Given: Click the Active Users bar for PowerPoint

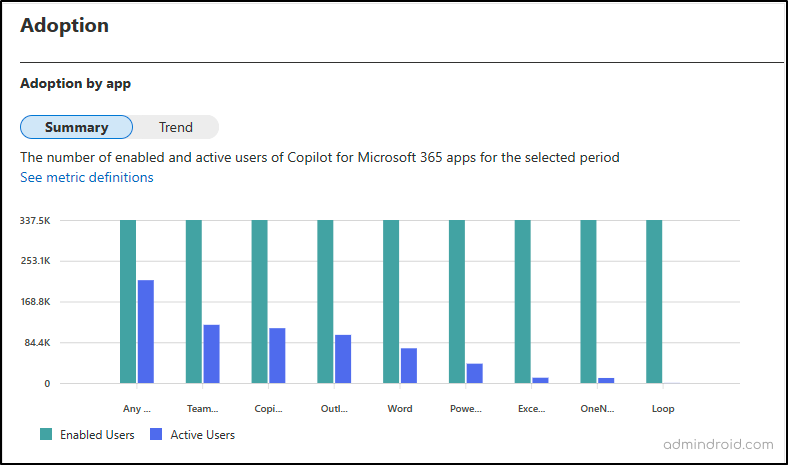Looking at the screenshot, I should (475, 373).
